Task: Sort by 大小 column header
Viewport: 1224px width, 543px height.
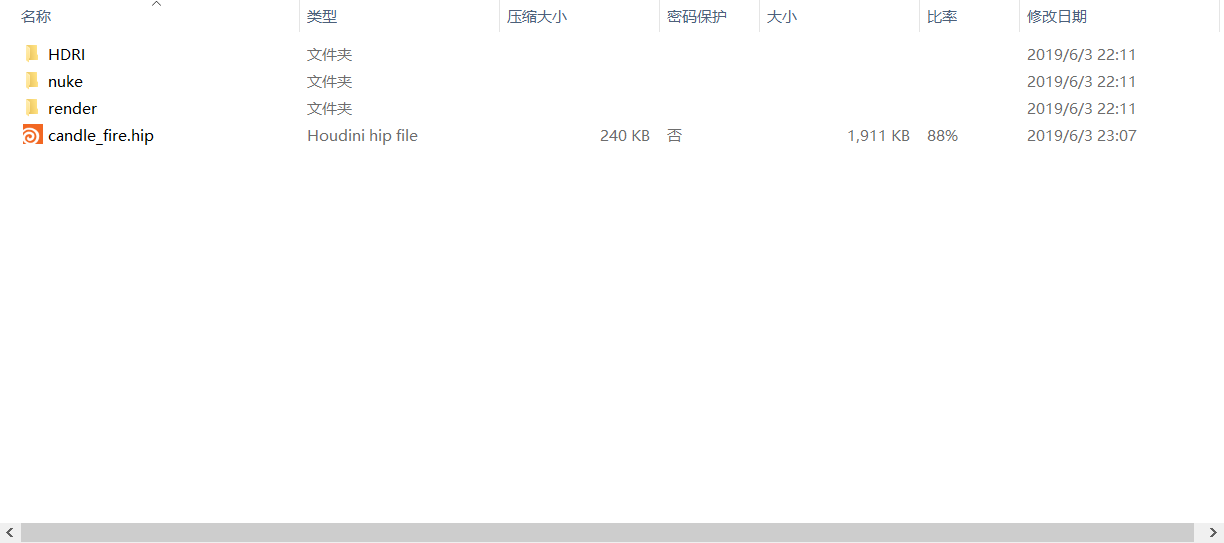Action: tap(782, 17)
